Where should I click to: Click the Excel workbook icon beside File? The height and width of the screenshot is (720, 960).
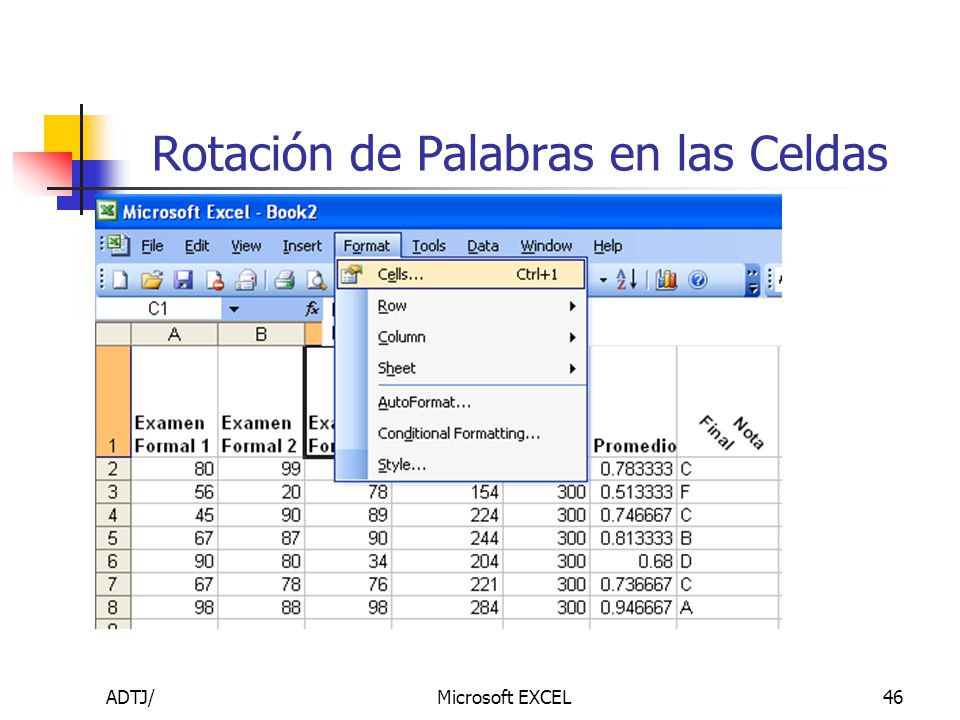tap(118, 245)
